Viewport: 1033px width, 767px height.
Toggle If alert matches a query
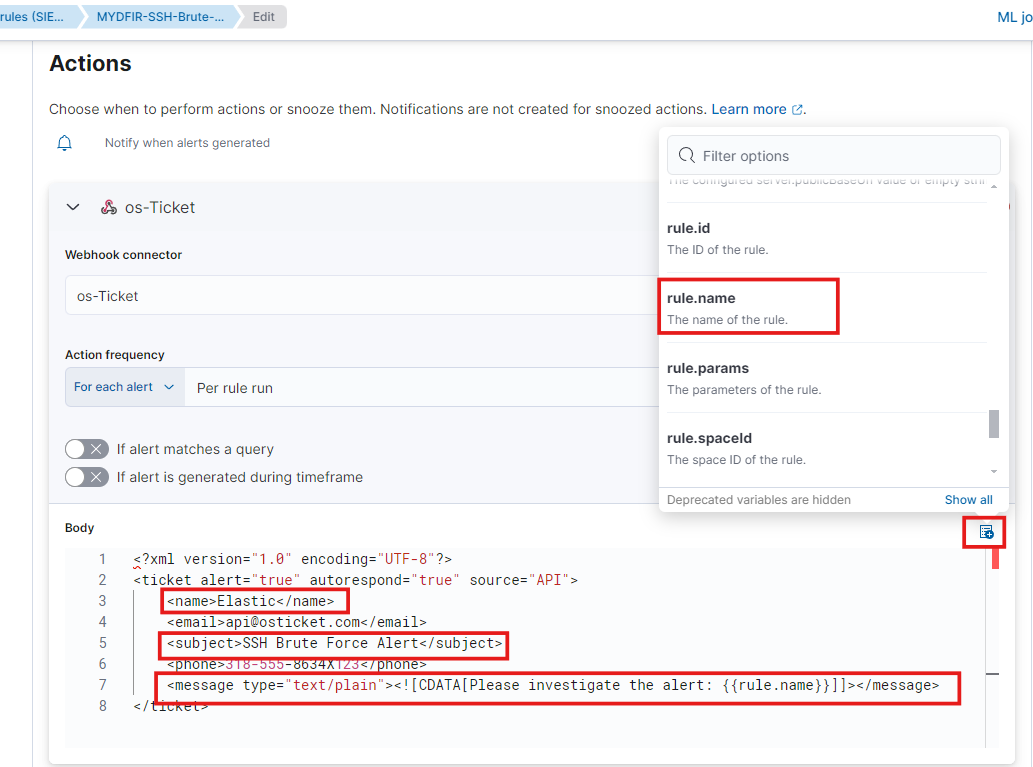(x=87, y=449)
